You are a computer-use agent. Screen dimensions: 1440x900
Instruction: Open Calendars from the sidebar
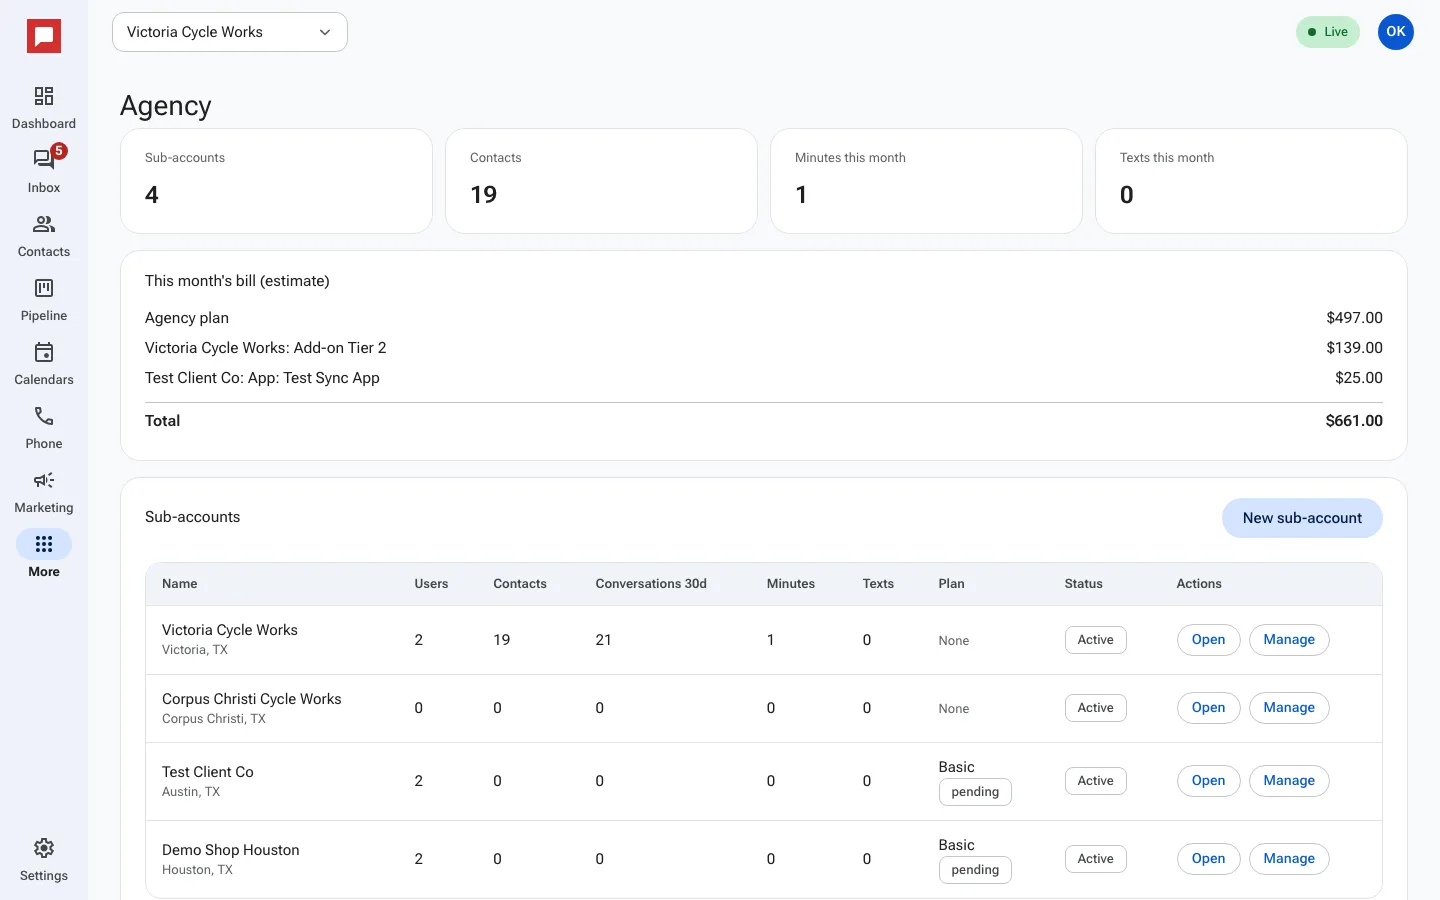[44, 364]
